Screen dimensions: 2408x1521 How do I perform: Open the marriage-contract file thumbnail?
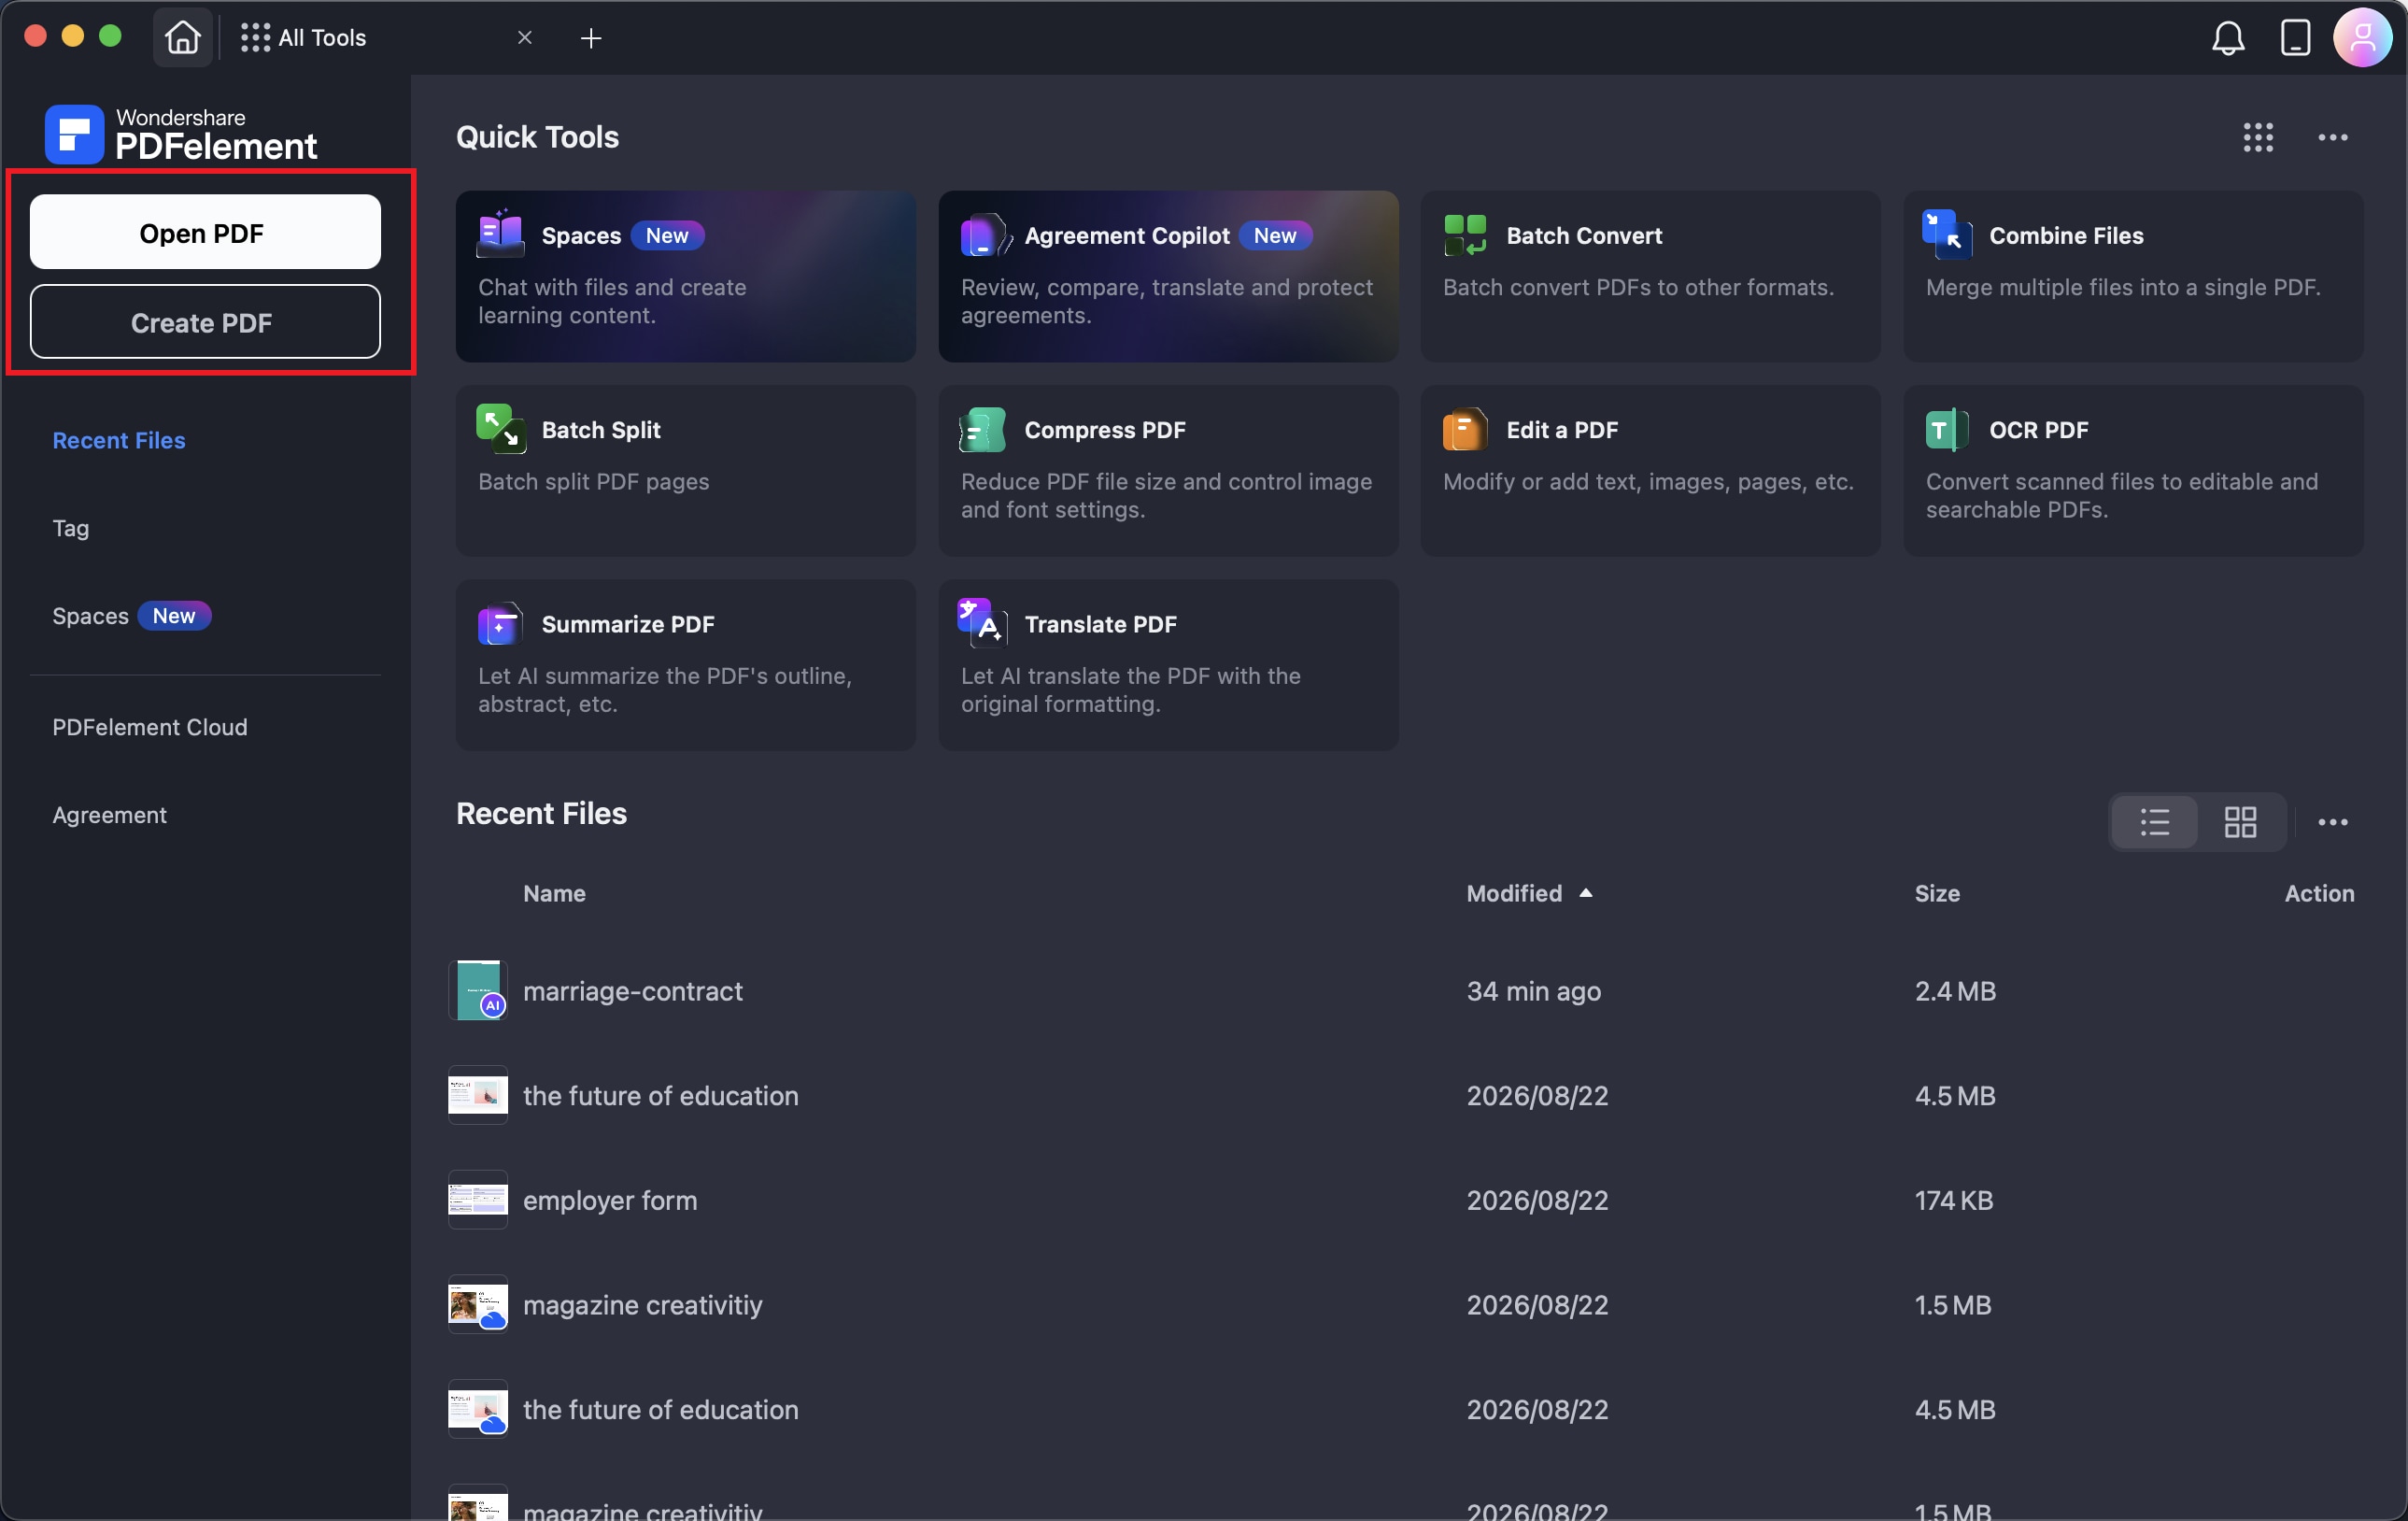(x=478, y=990)
